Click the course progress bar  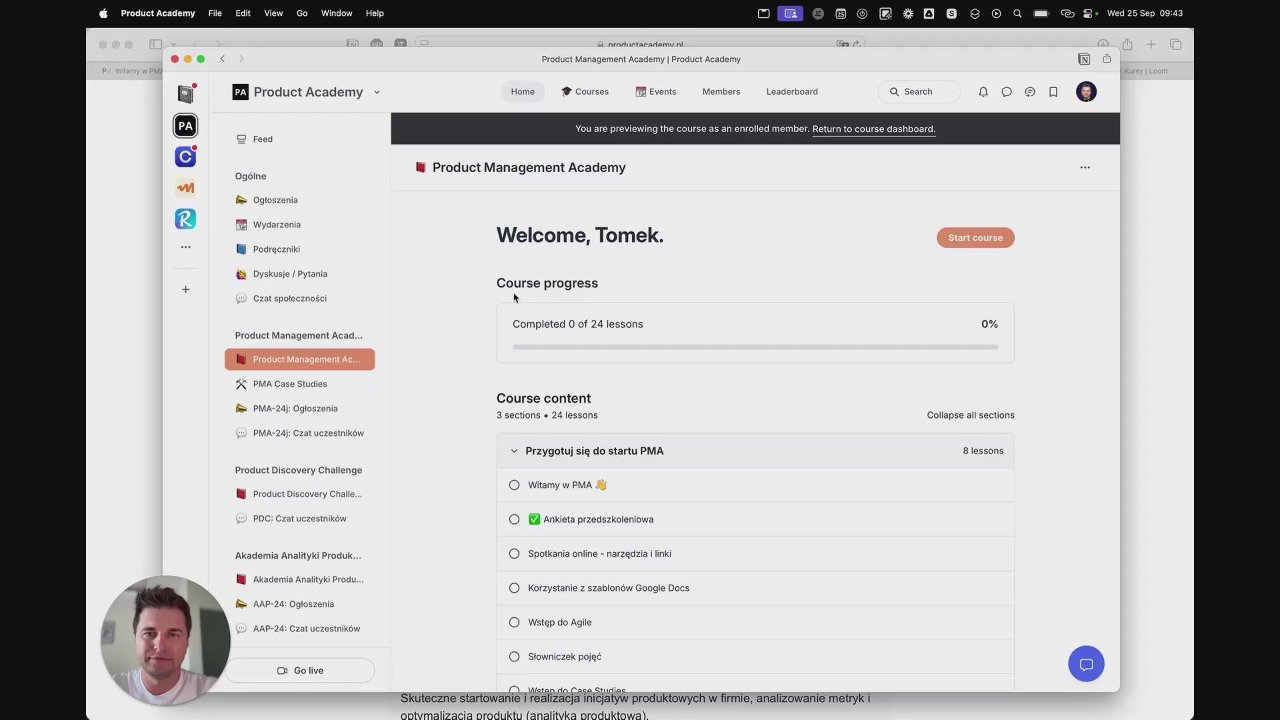755,347
